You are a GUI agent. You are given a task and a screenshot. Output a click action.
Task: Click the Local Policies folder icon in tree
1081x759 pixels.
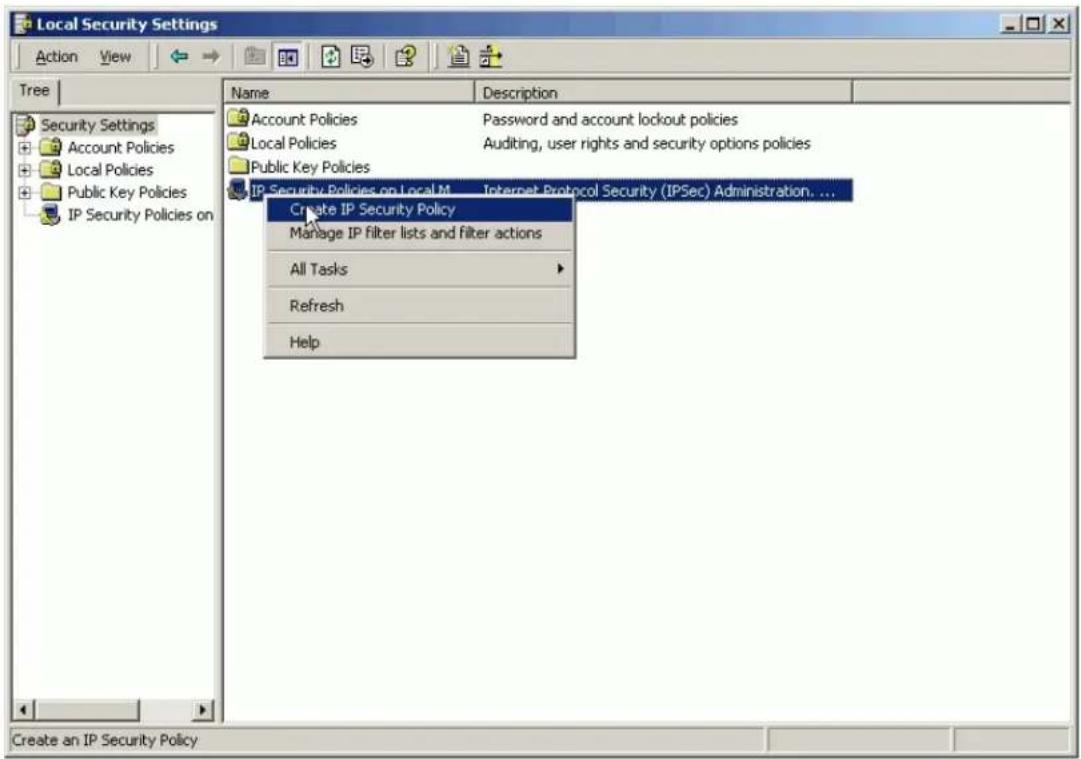50,169
